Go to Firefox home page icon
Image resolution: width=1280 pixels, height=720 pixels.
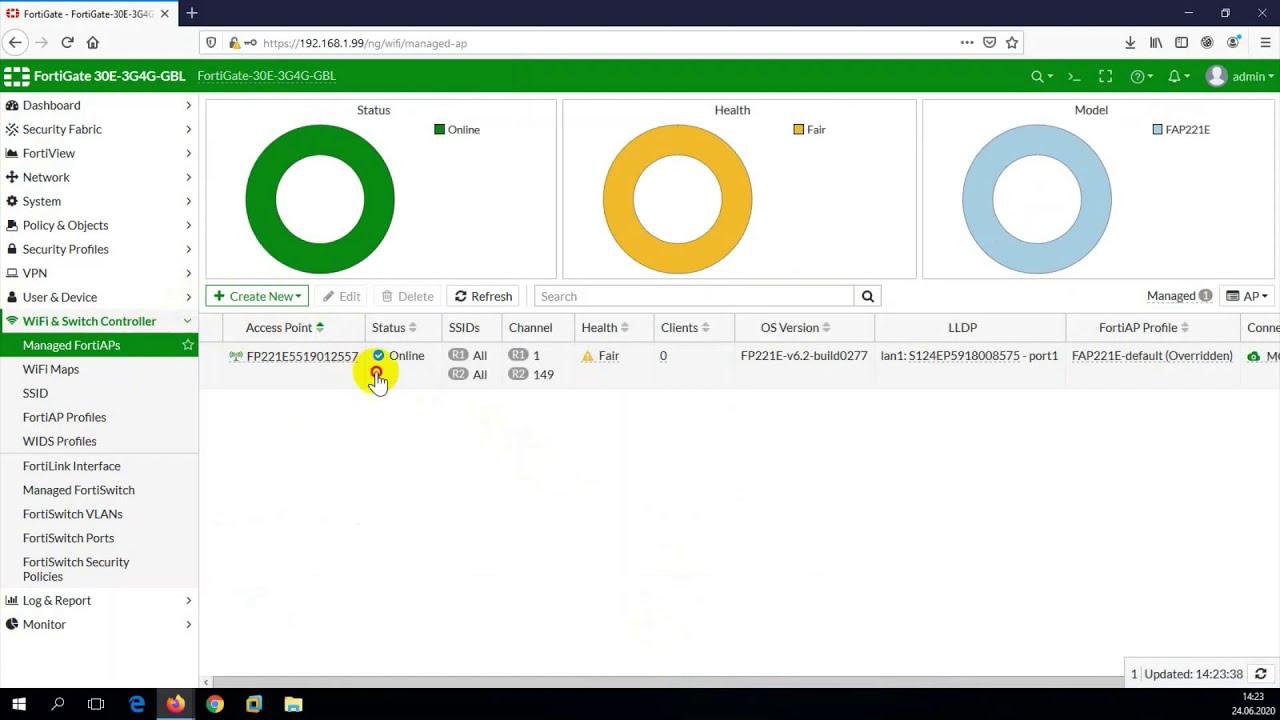click(93, 42)
